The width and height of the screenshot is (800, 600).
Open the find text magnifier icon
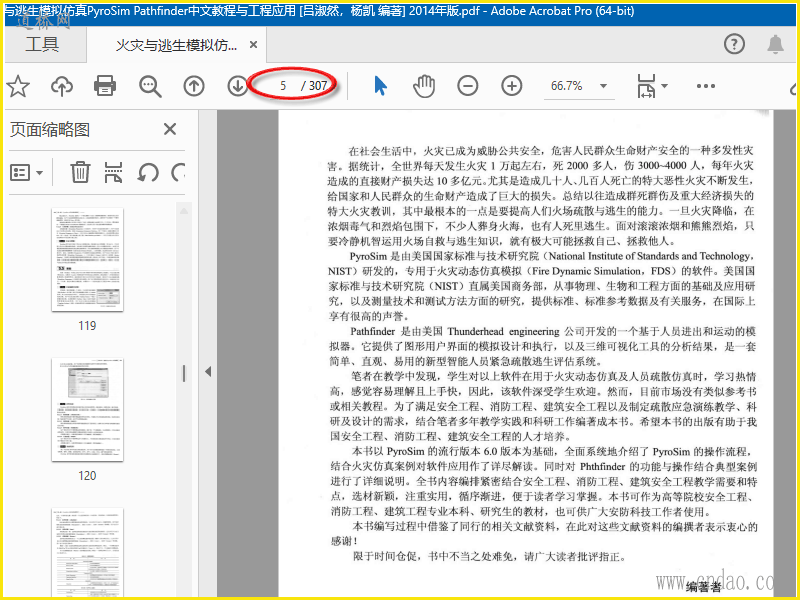150,86
